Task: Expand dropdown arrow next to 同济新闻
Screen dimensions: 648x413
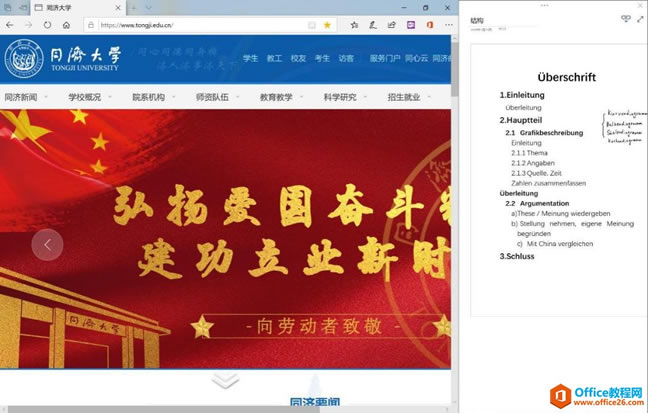Action: (46, 97)
